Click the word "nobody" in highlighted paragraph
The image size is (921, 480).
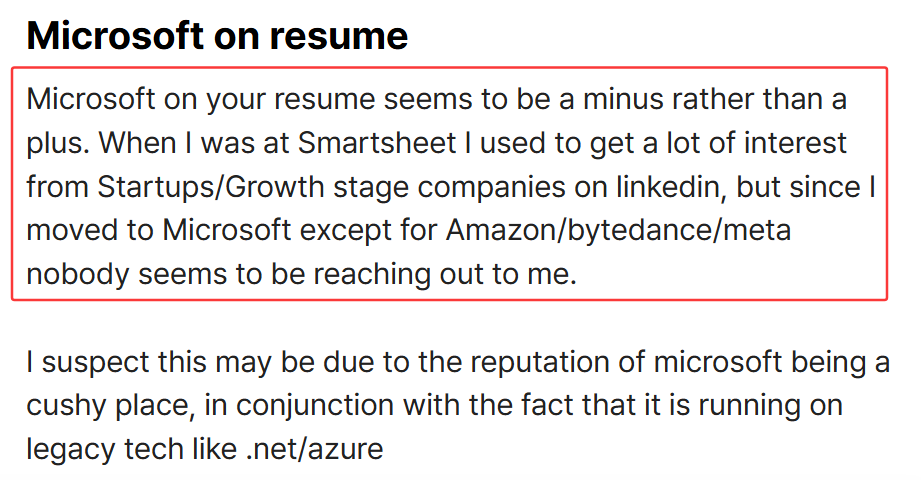[78, 274]
